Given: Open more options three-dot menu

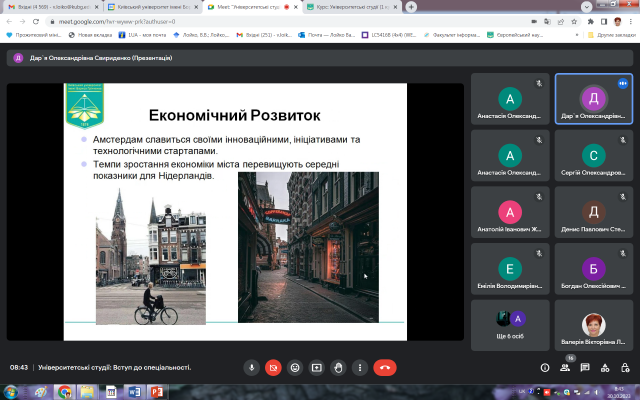Looking at the screenshot, I should 360,367.
